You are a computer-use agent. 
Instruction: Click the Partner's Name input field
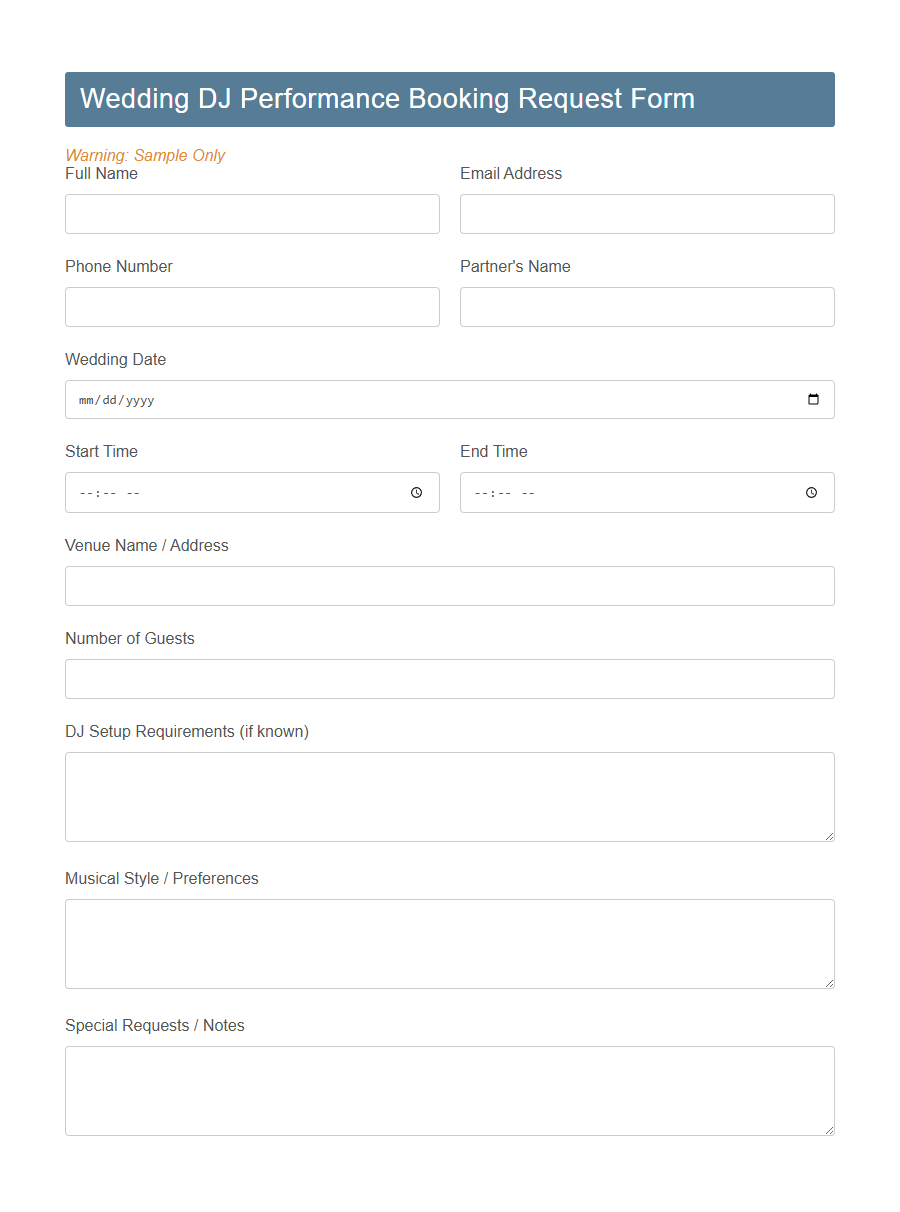(647, 306)
